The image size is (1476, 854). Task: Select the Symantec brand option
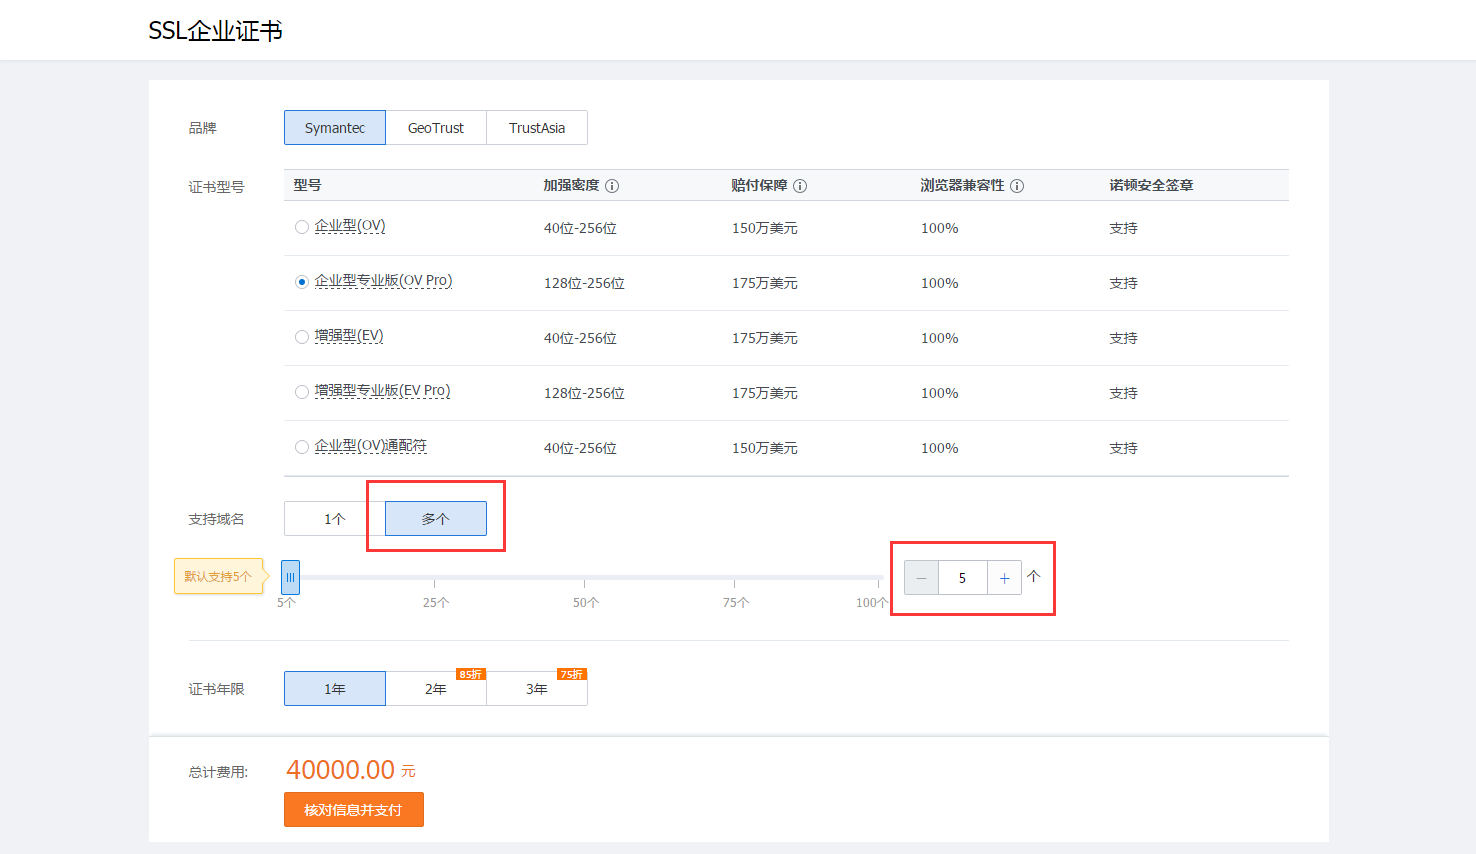[x=335, y=128]
